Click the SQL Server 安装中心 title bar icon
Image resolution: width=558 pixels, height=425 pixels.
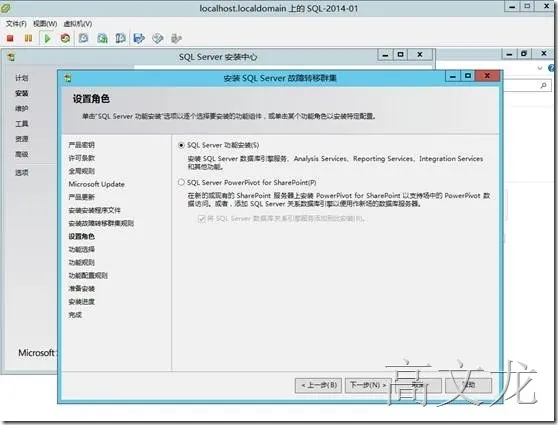point(11,57)
